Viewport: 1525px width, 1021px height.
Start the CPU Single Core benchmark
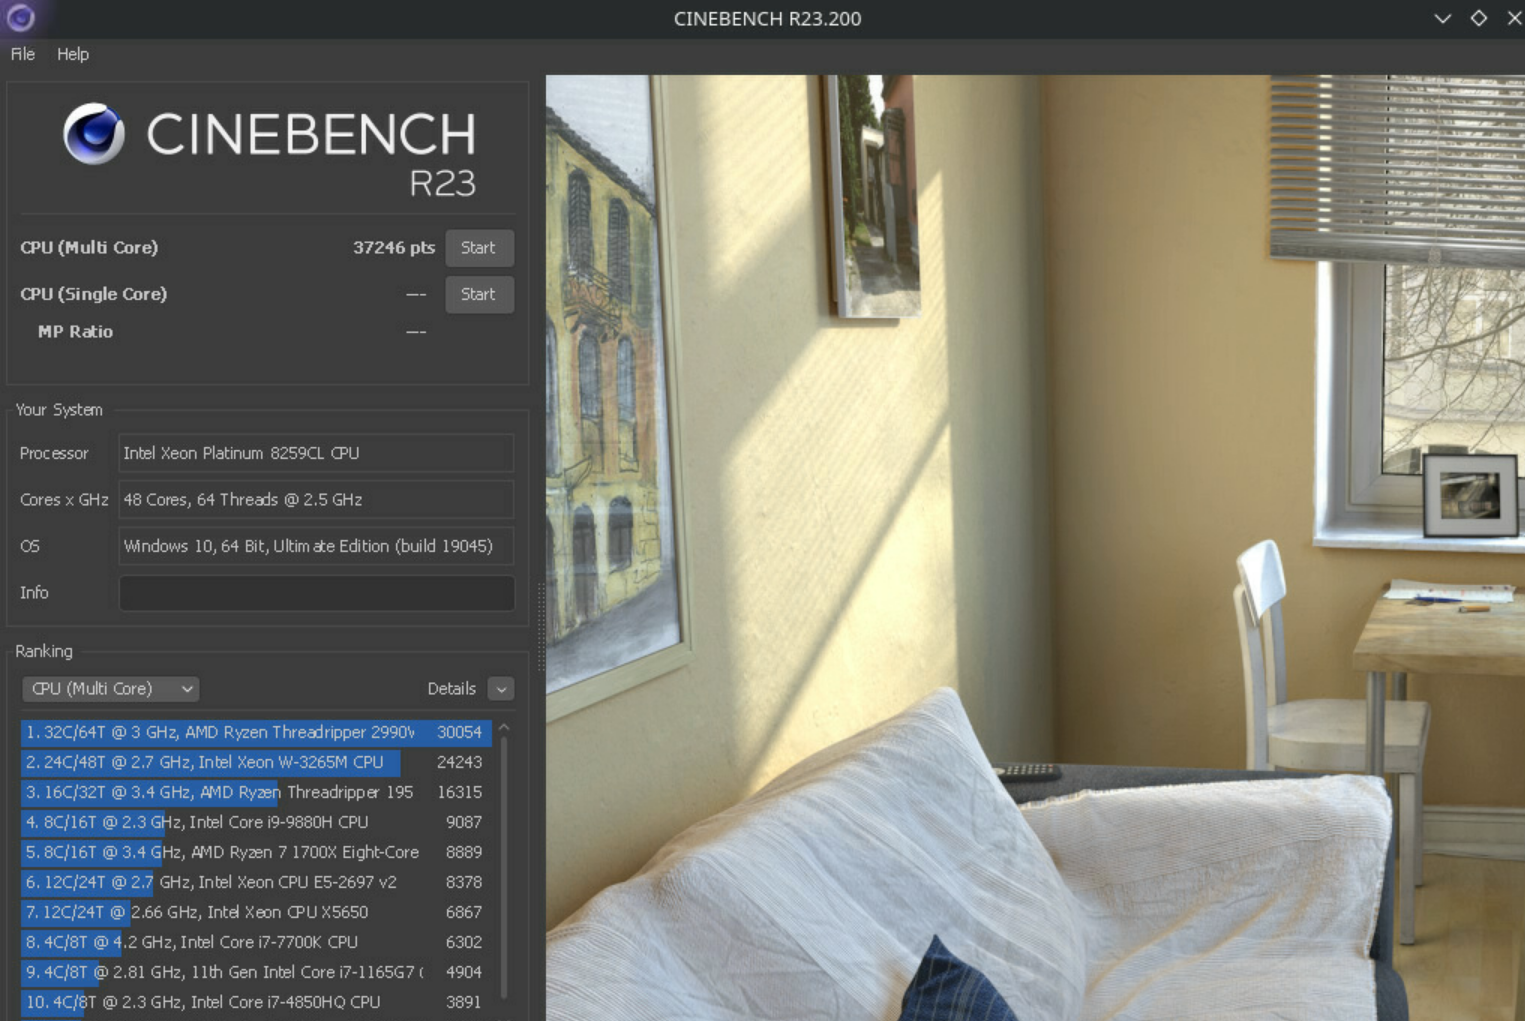(479, 294)
